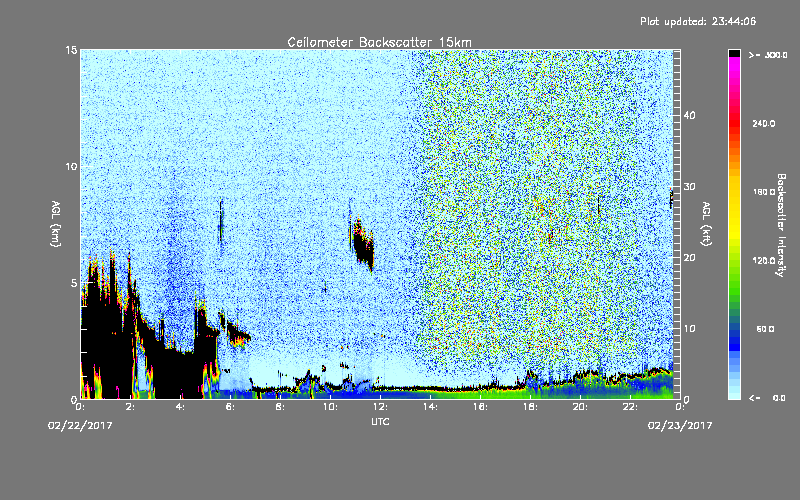Click the '8:' hour tick label

(281, 407)
